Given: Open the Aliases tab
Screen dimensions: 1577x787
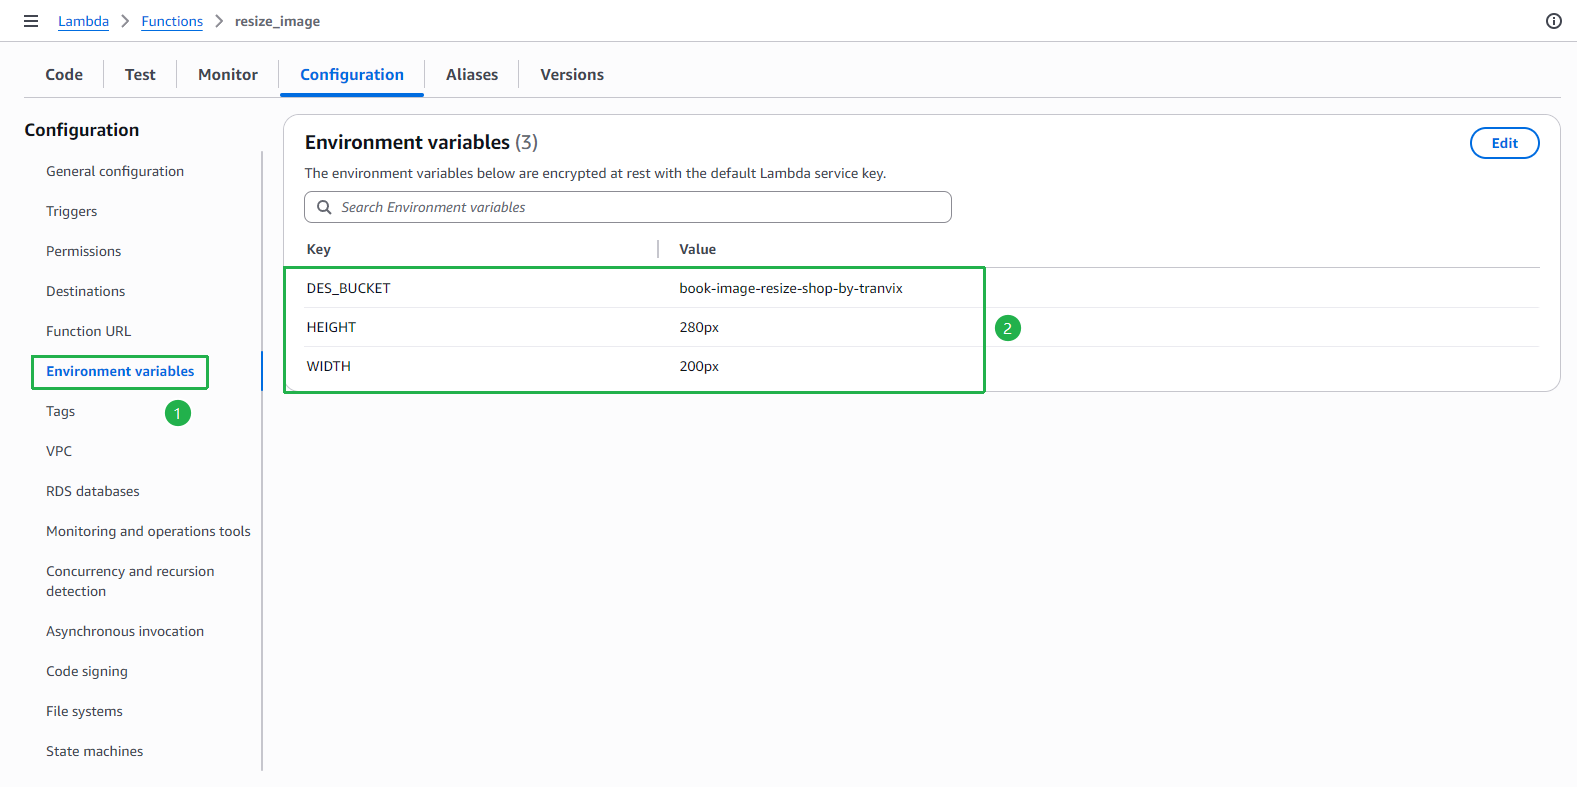Looking at the screenshot, I should coord(472,75).
